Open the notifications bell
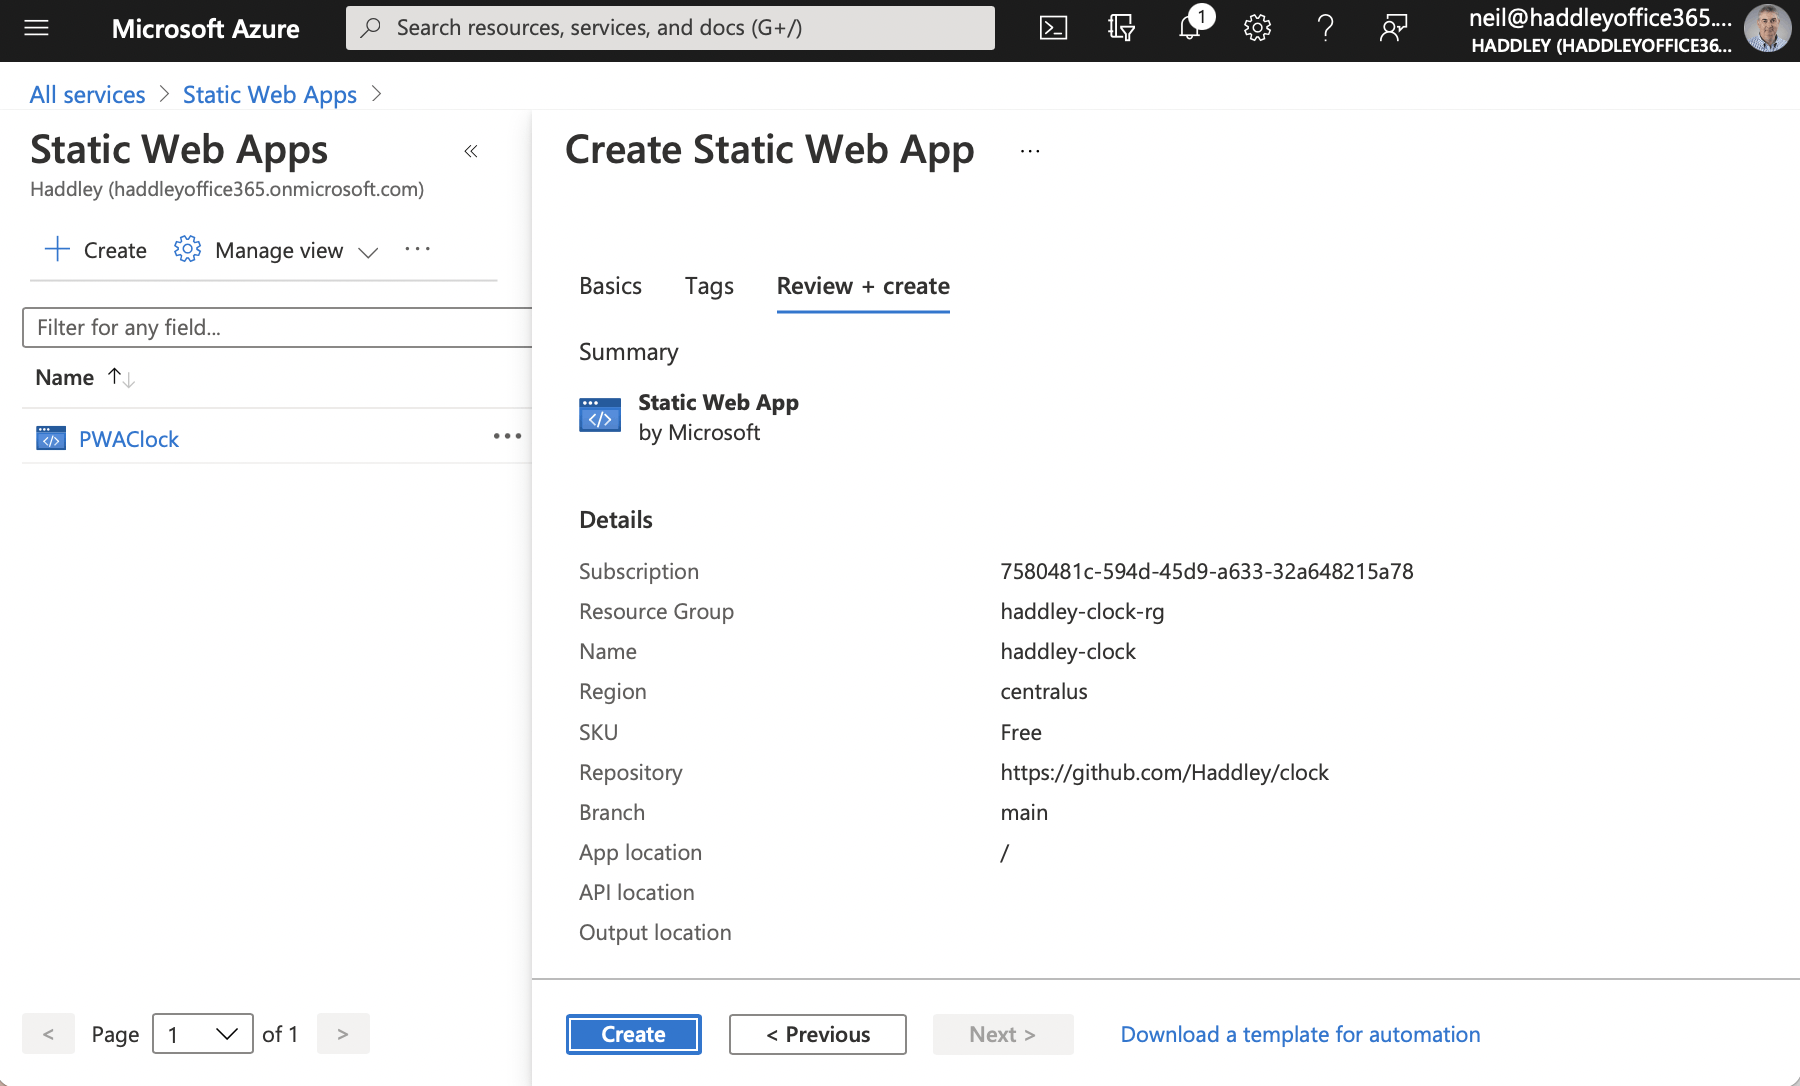 click(x=1190, y=28)
